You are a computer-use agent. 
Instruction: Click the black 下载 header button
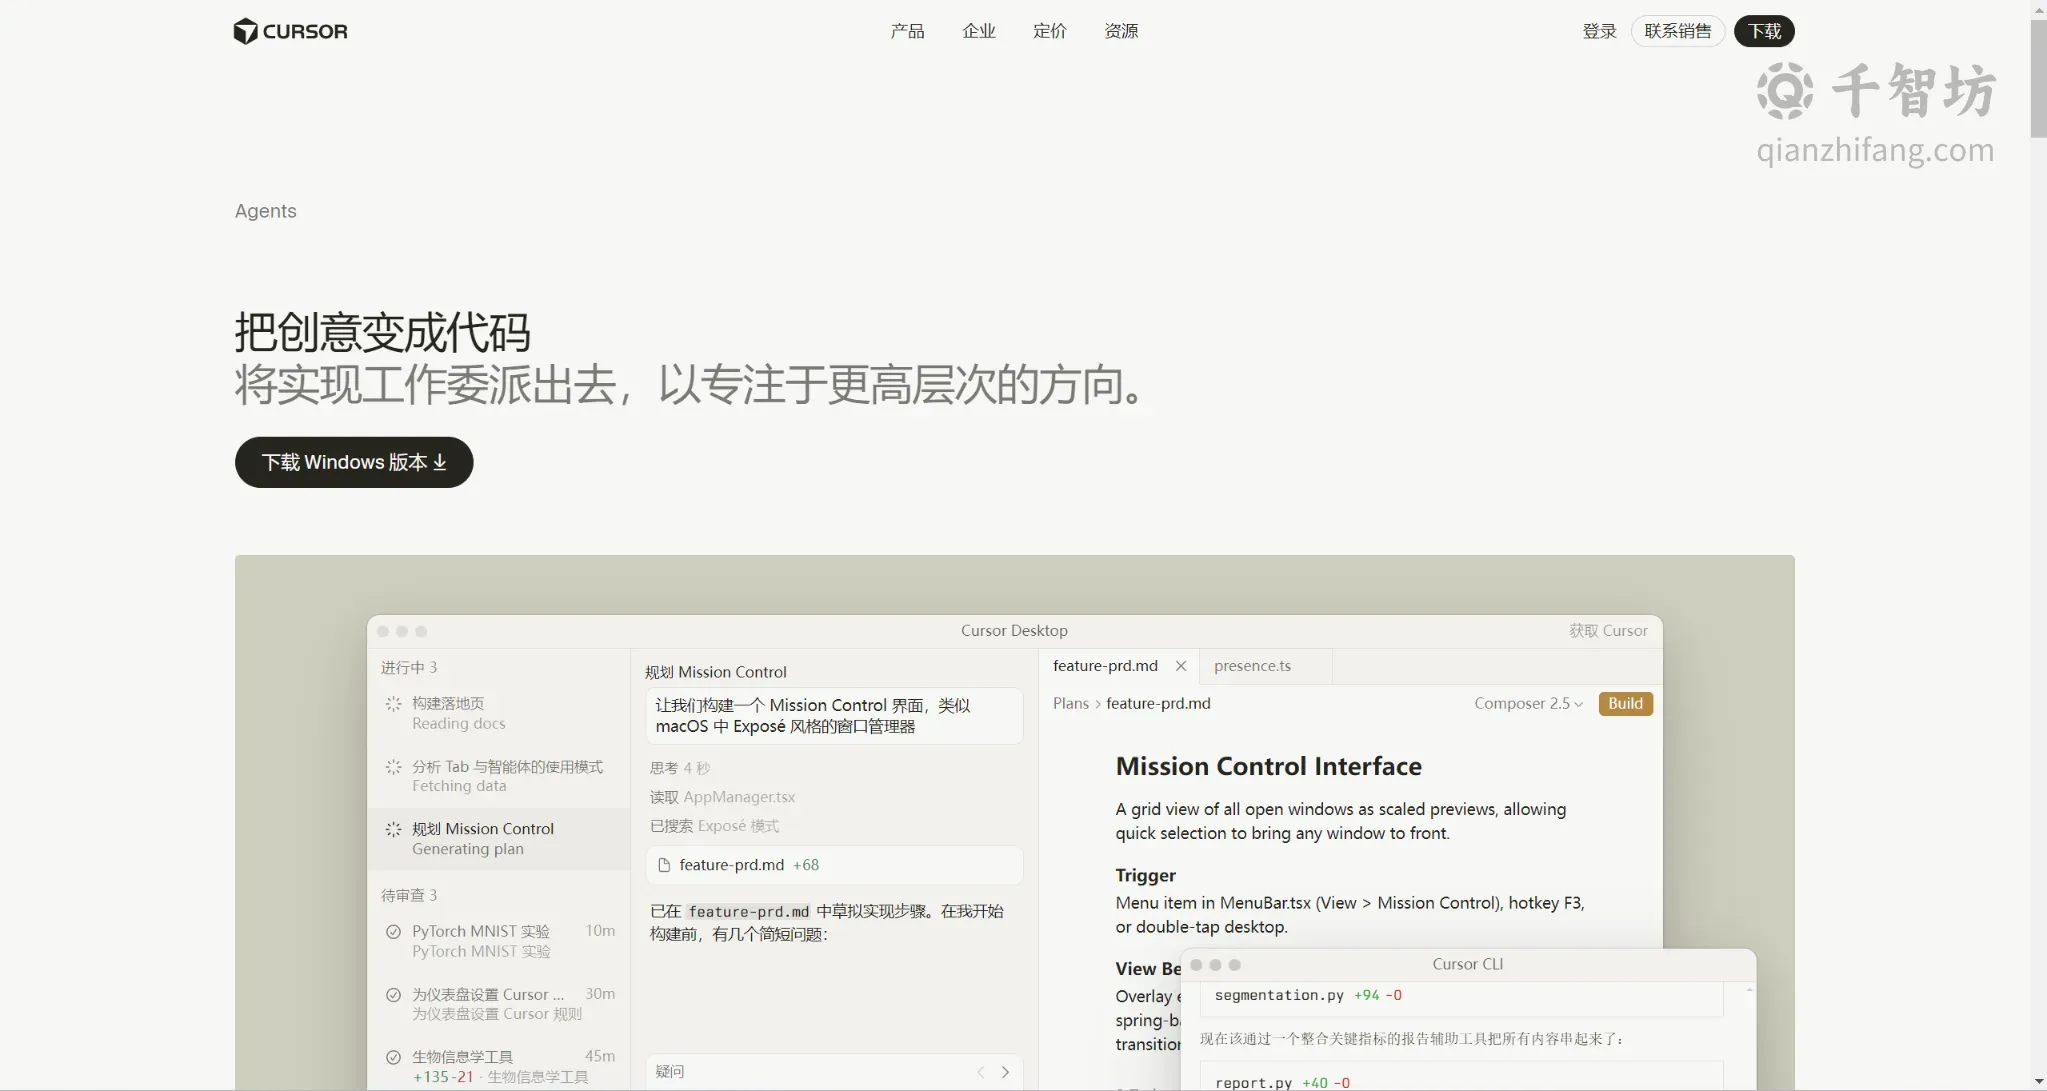pos(1764,31)
